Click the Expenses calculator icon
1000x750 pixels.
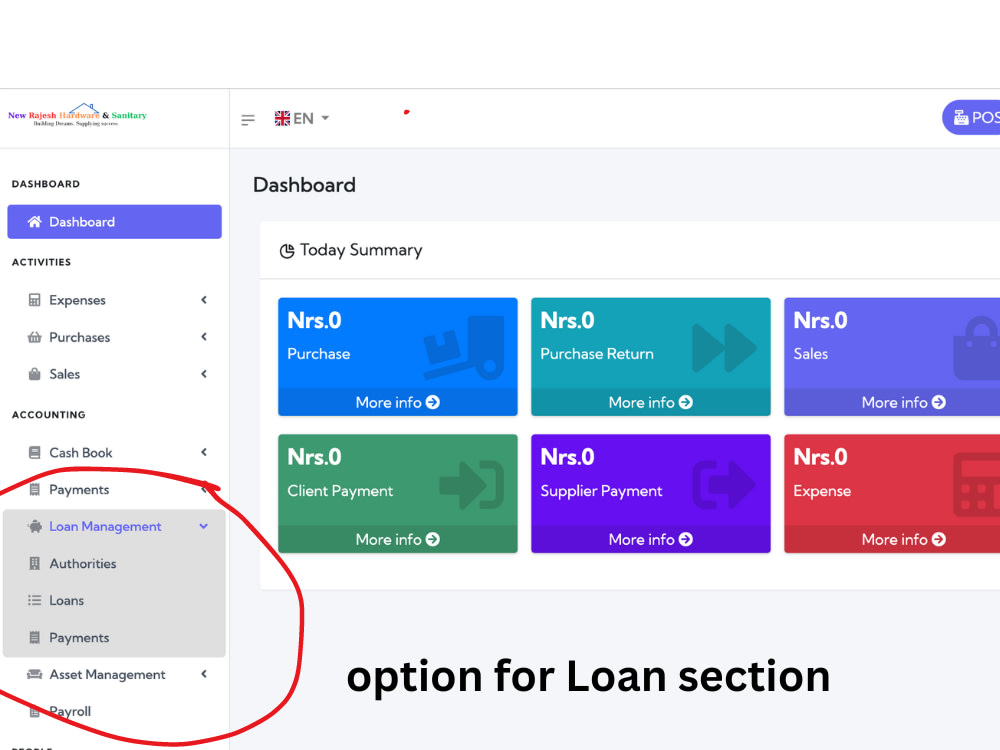pos(34,300)
